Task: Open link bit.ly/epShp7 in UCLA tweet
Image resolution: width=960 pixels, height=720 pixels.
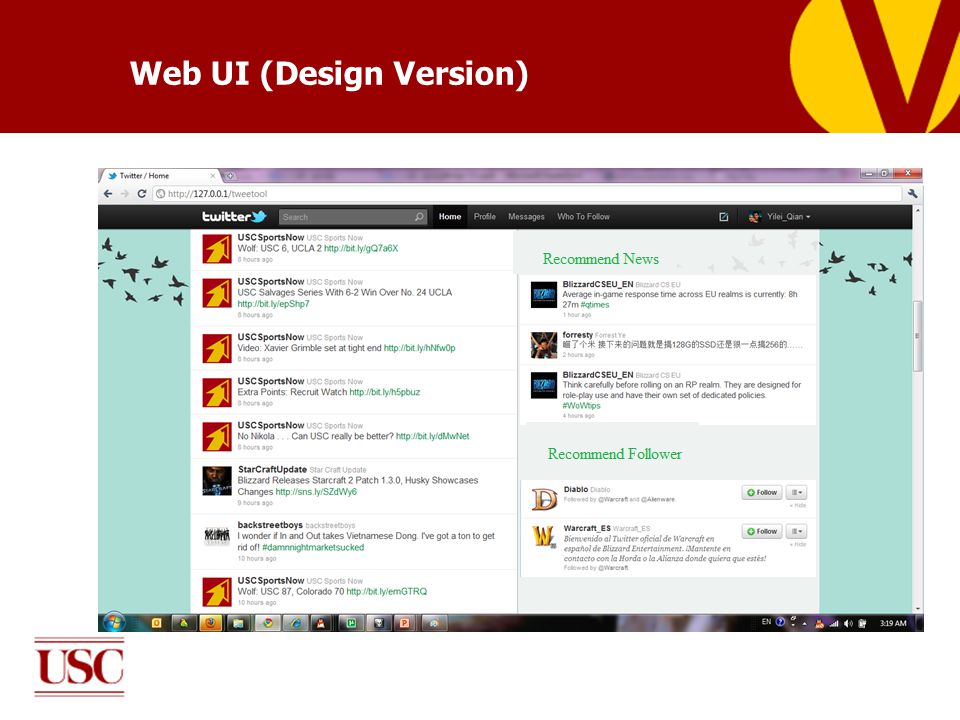Action: [274, 304]
